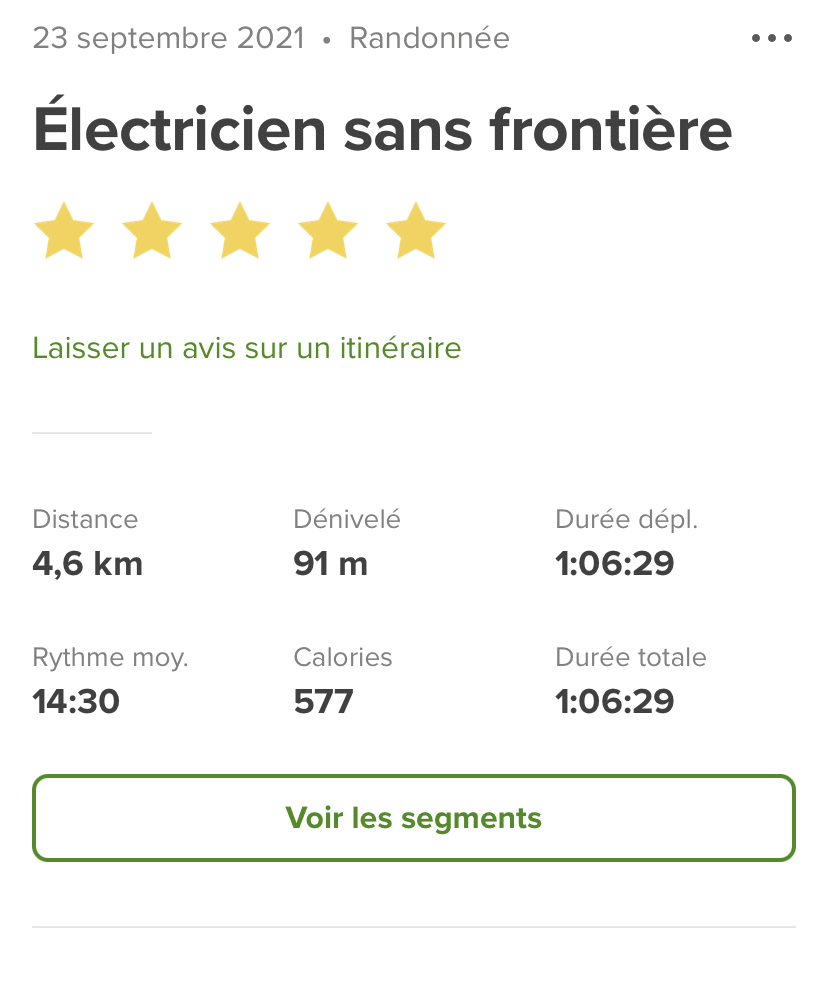Tap the Rythme moy. value 14:30
This screenshot has height=1000, width=828.
[x=76, y=702]
